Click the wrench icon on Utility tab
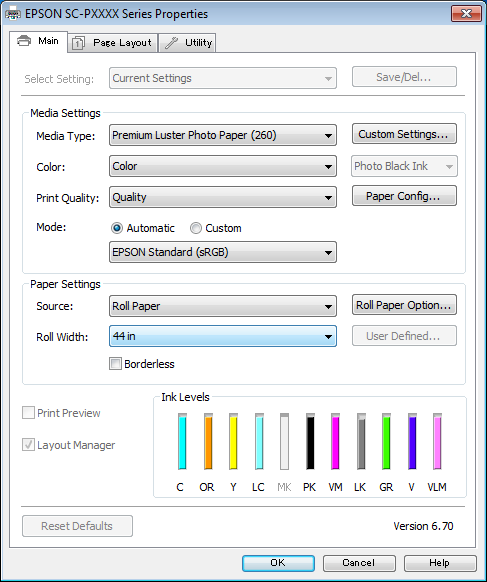 click(171, 43)
